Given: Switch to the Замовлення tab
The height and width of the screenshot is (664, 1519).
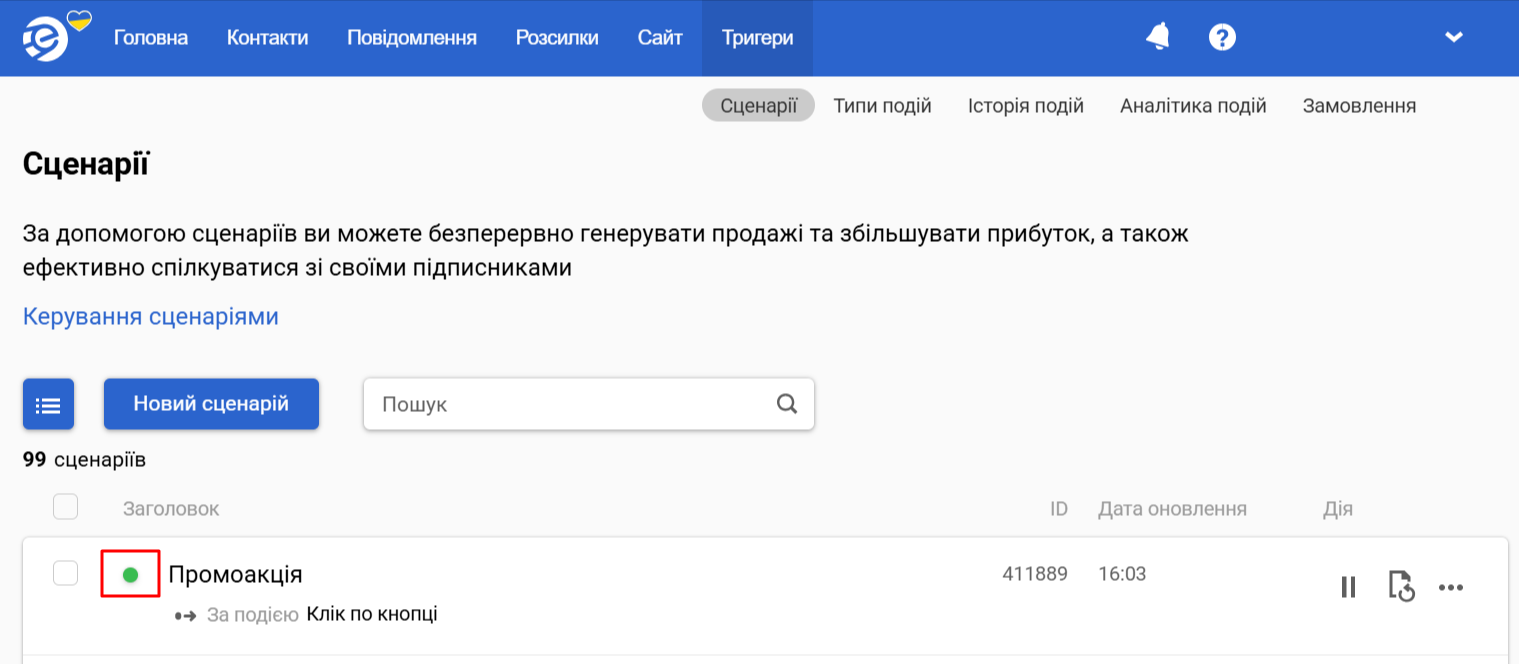Looking at the screenshot, I should 1359,106.
